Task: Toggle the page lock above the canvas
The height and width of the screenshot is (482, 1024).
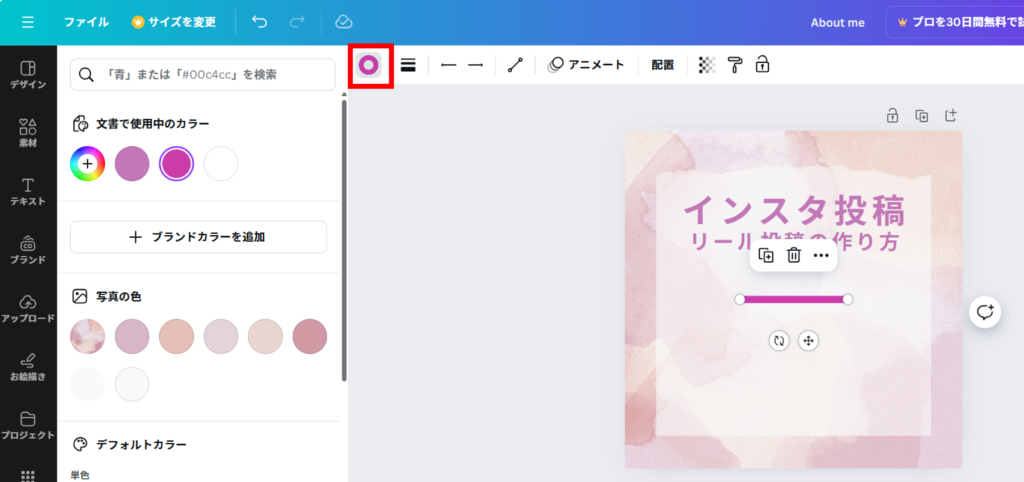Action: click(892, 116)
